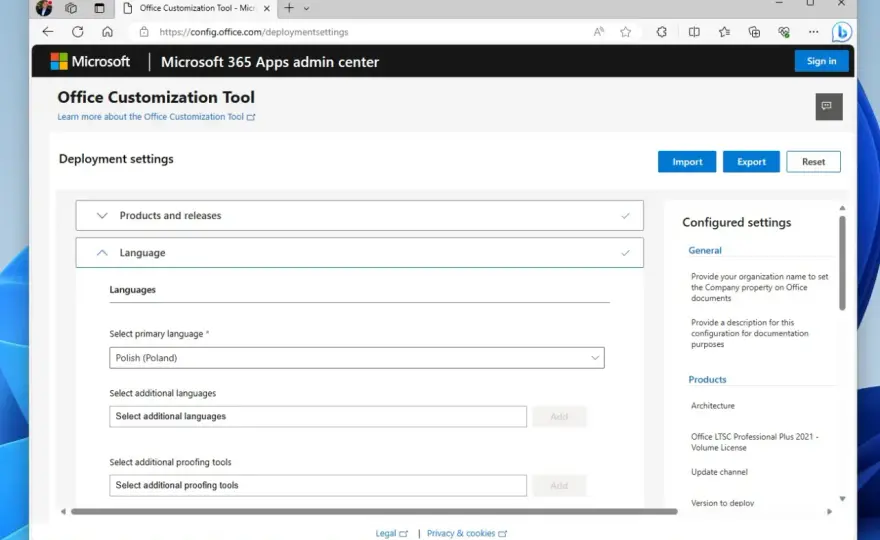
Task: Click Microsoft 365 Apps admin center title
Action: coord(270,62)
